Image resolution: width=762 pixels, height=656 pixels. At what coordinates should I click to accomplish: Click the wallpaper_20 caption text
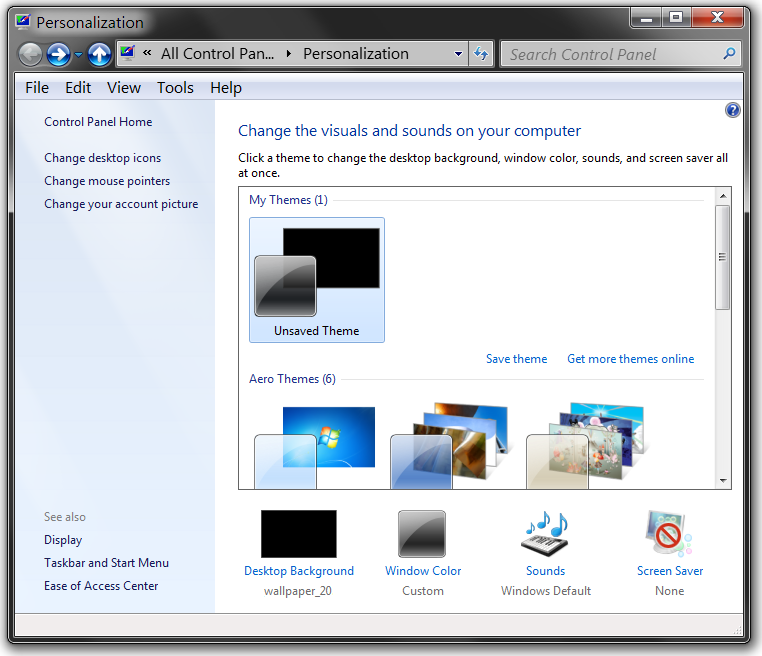pos(298,591)
